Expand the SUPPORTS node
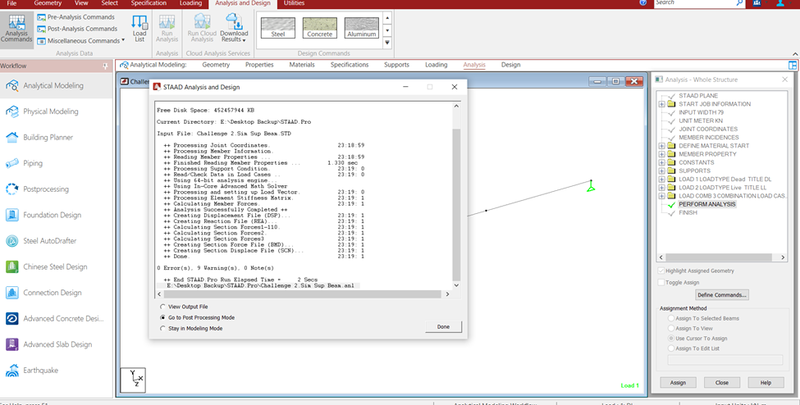Viewport: 800px width, 405px height. pyautogui.click(x=662, y=171)
